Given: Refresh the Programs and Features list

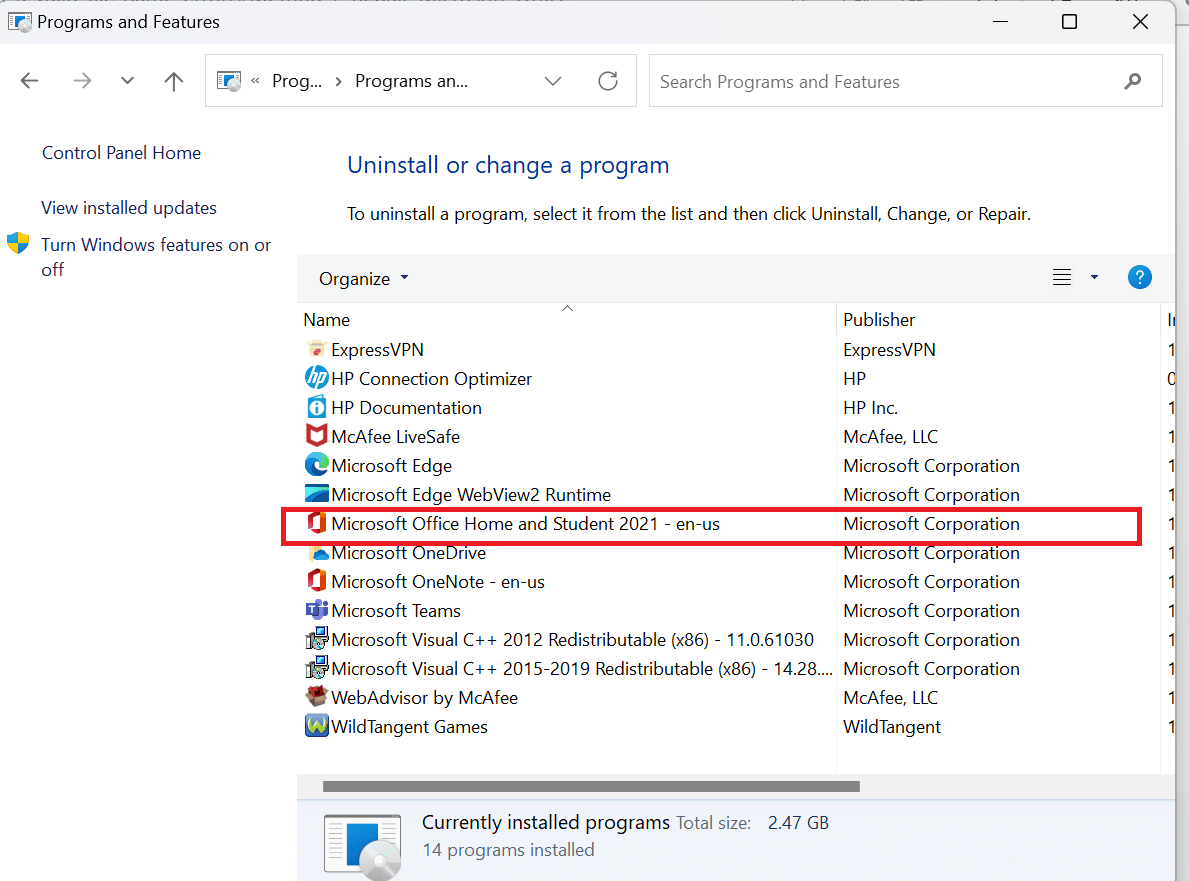Looking at the screenshot, I should (608, 81).
